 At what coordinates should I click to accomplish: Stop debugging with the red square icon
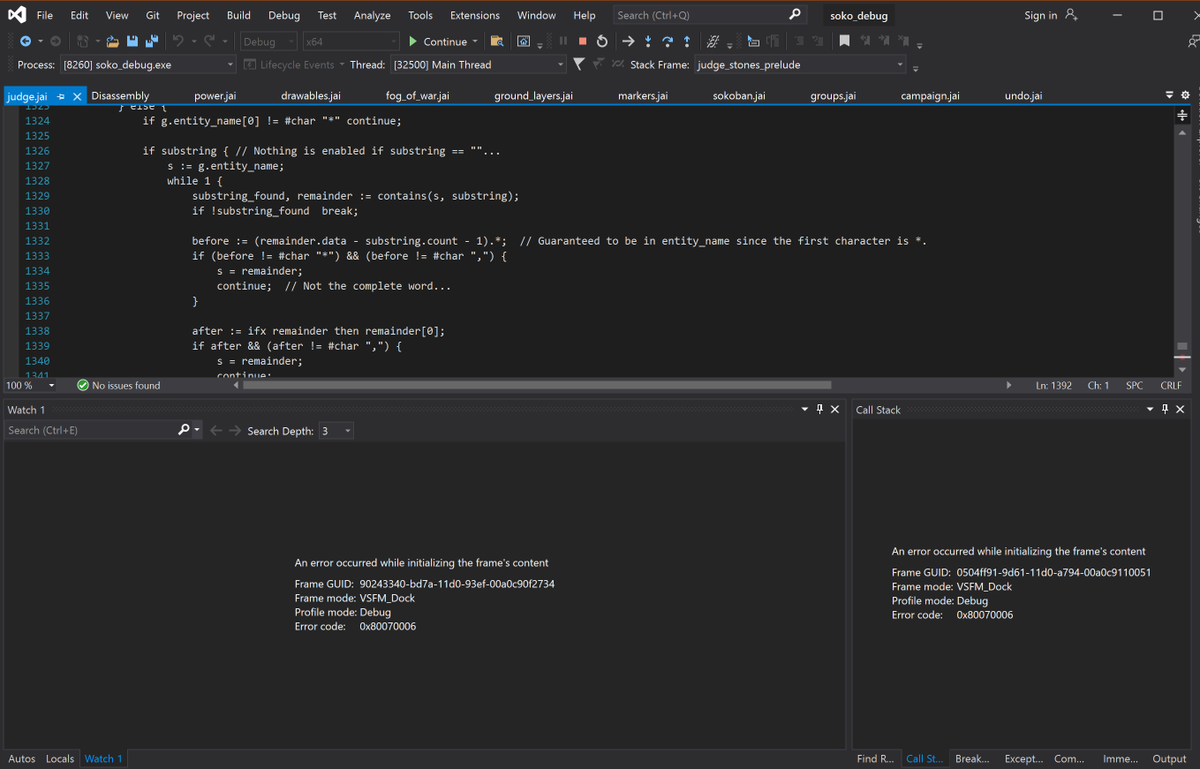coord(582,41)
